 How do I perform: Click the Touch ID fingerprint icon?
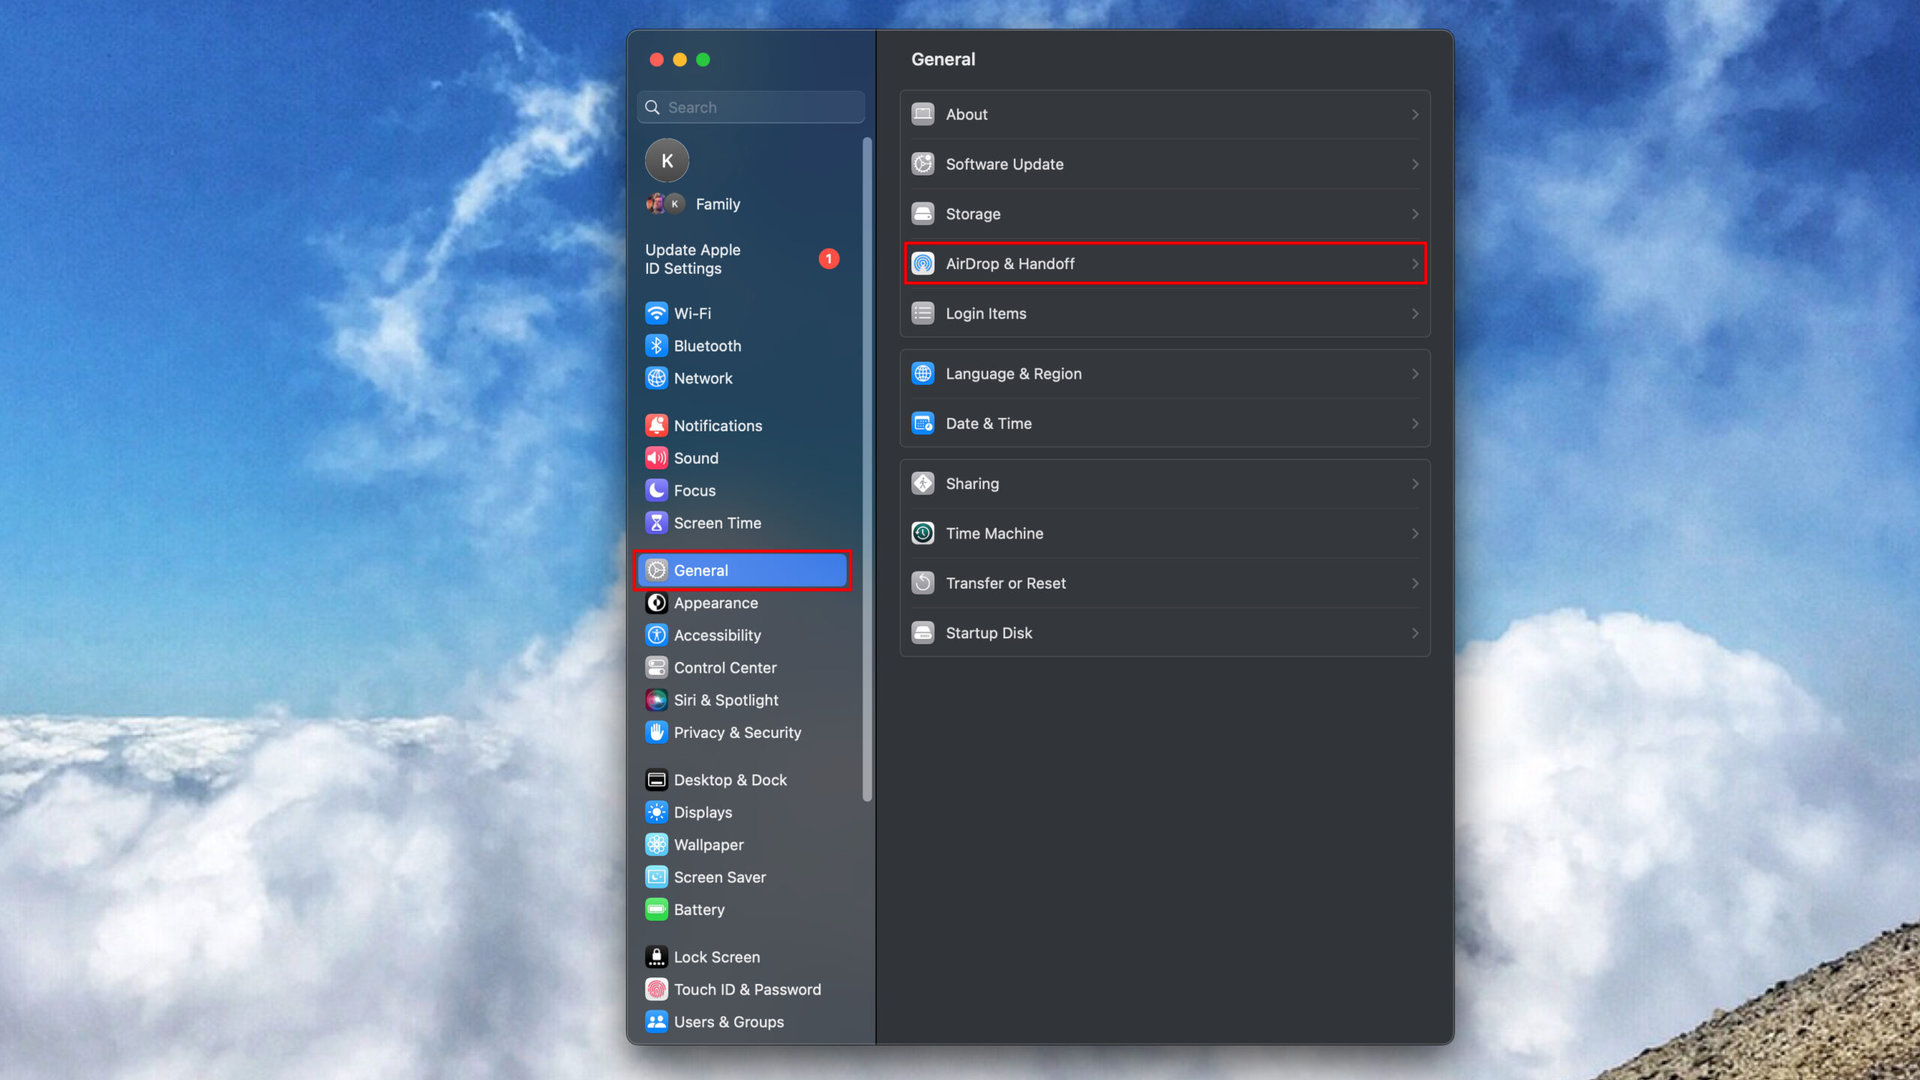[656, 989]
